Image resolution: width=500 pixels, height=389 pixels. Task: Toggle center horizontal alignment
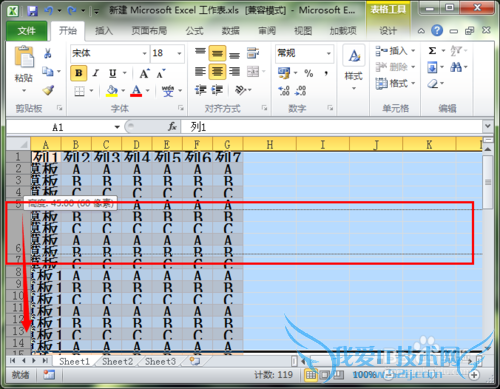click(x=218, y=71)
